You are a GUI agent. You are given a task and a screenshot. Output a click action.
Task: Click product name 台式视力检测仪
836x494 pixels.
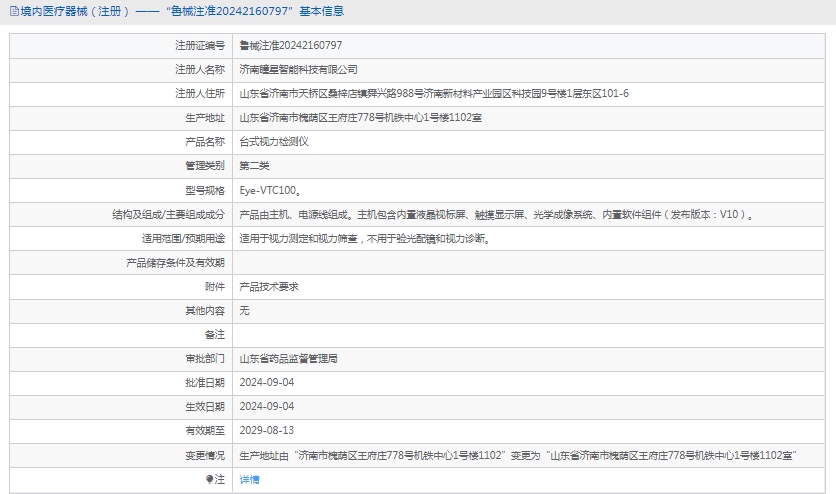pyautogui.click(x=273, y=141)
